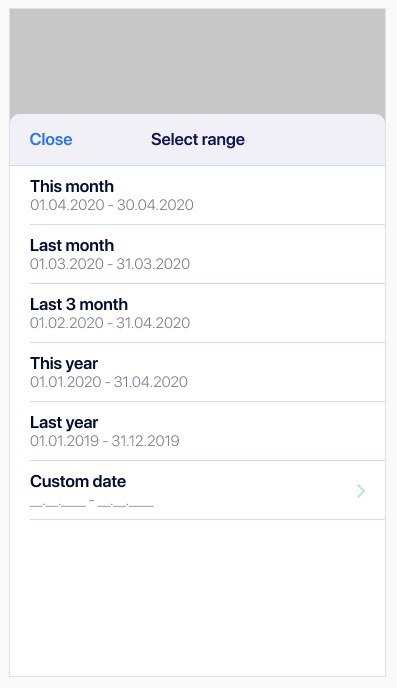This screenshot has height=688, width=397.
Task: Click the 01.01.2020 - 31.04.2020 date text
Action: (109, 382)
